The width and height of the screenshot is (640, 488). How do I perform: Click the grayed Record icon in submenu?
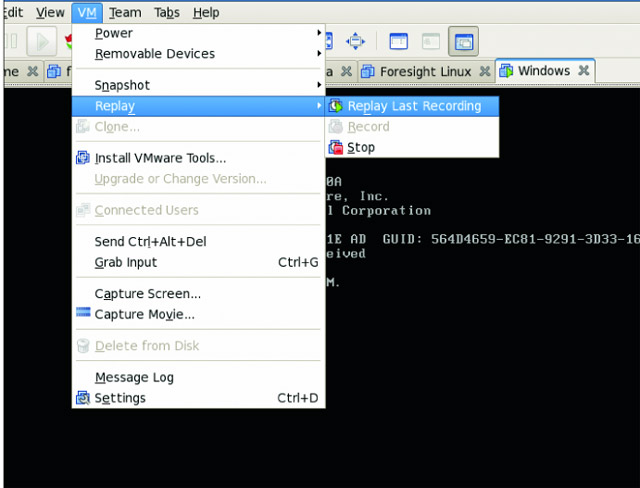click(336, 126)
